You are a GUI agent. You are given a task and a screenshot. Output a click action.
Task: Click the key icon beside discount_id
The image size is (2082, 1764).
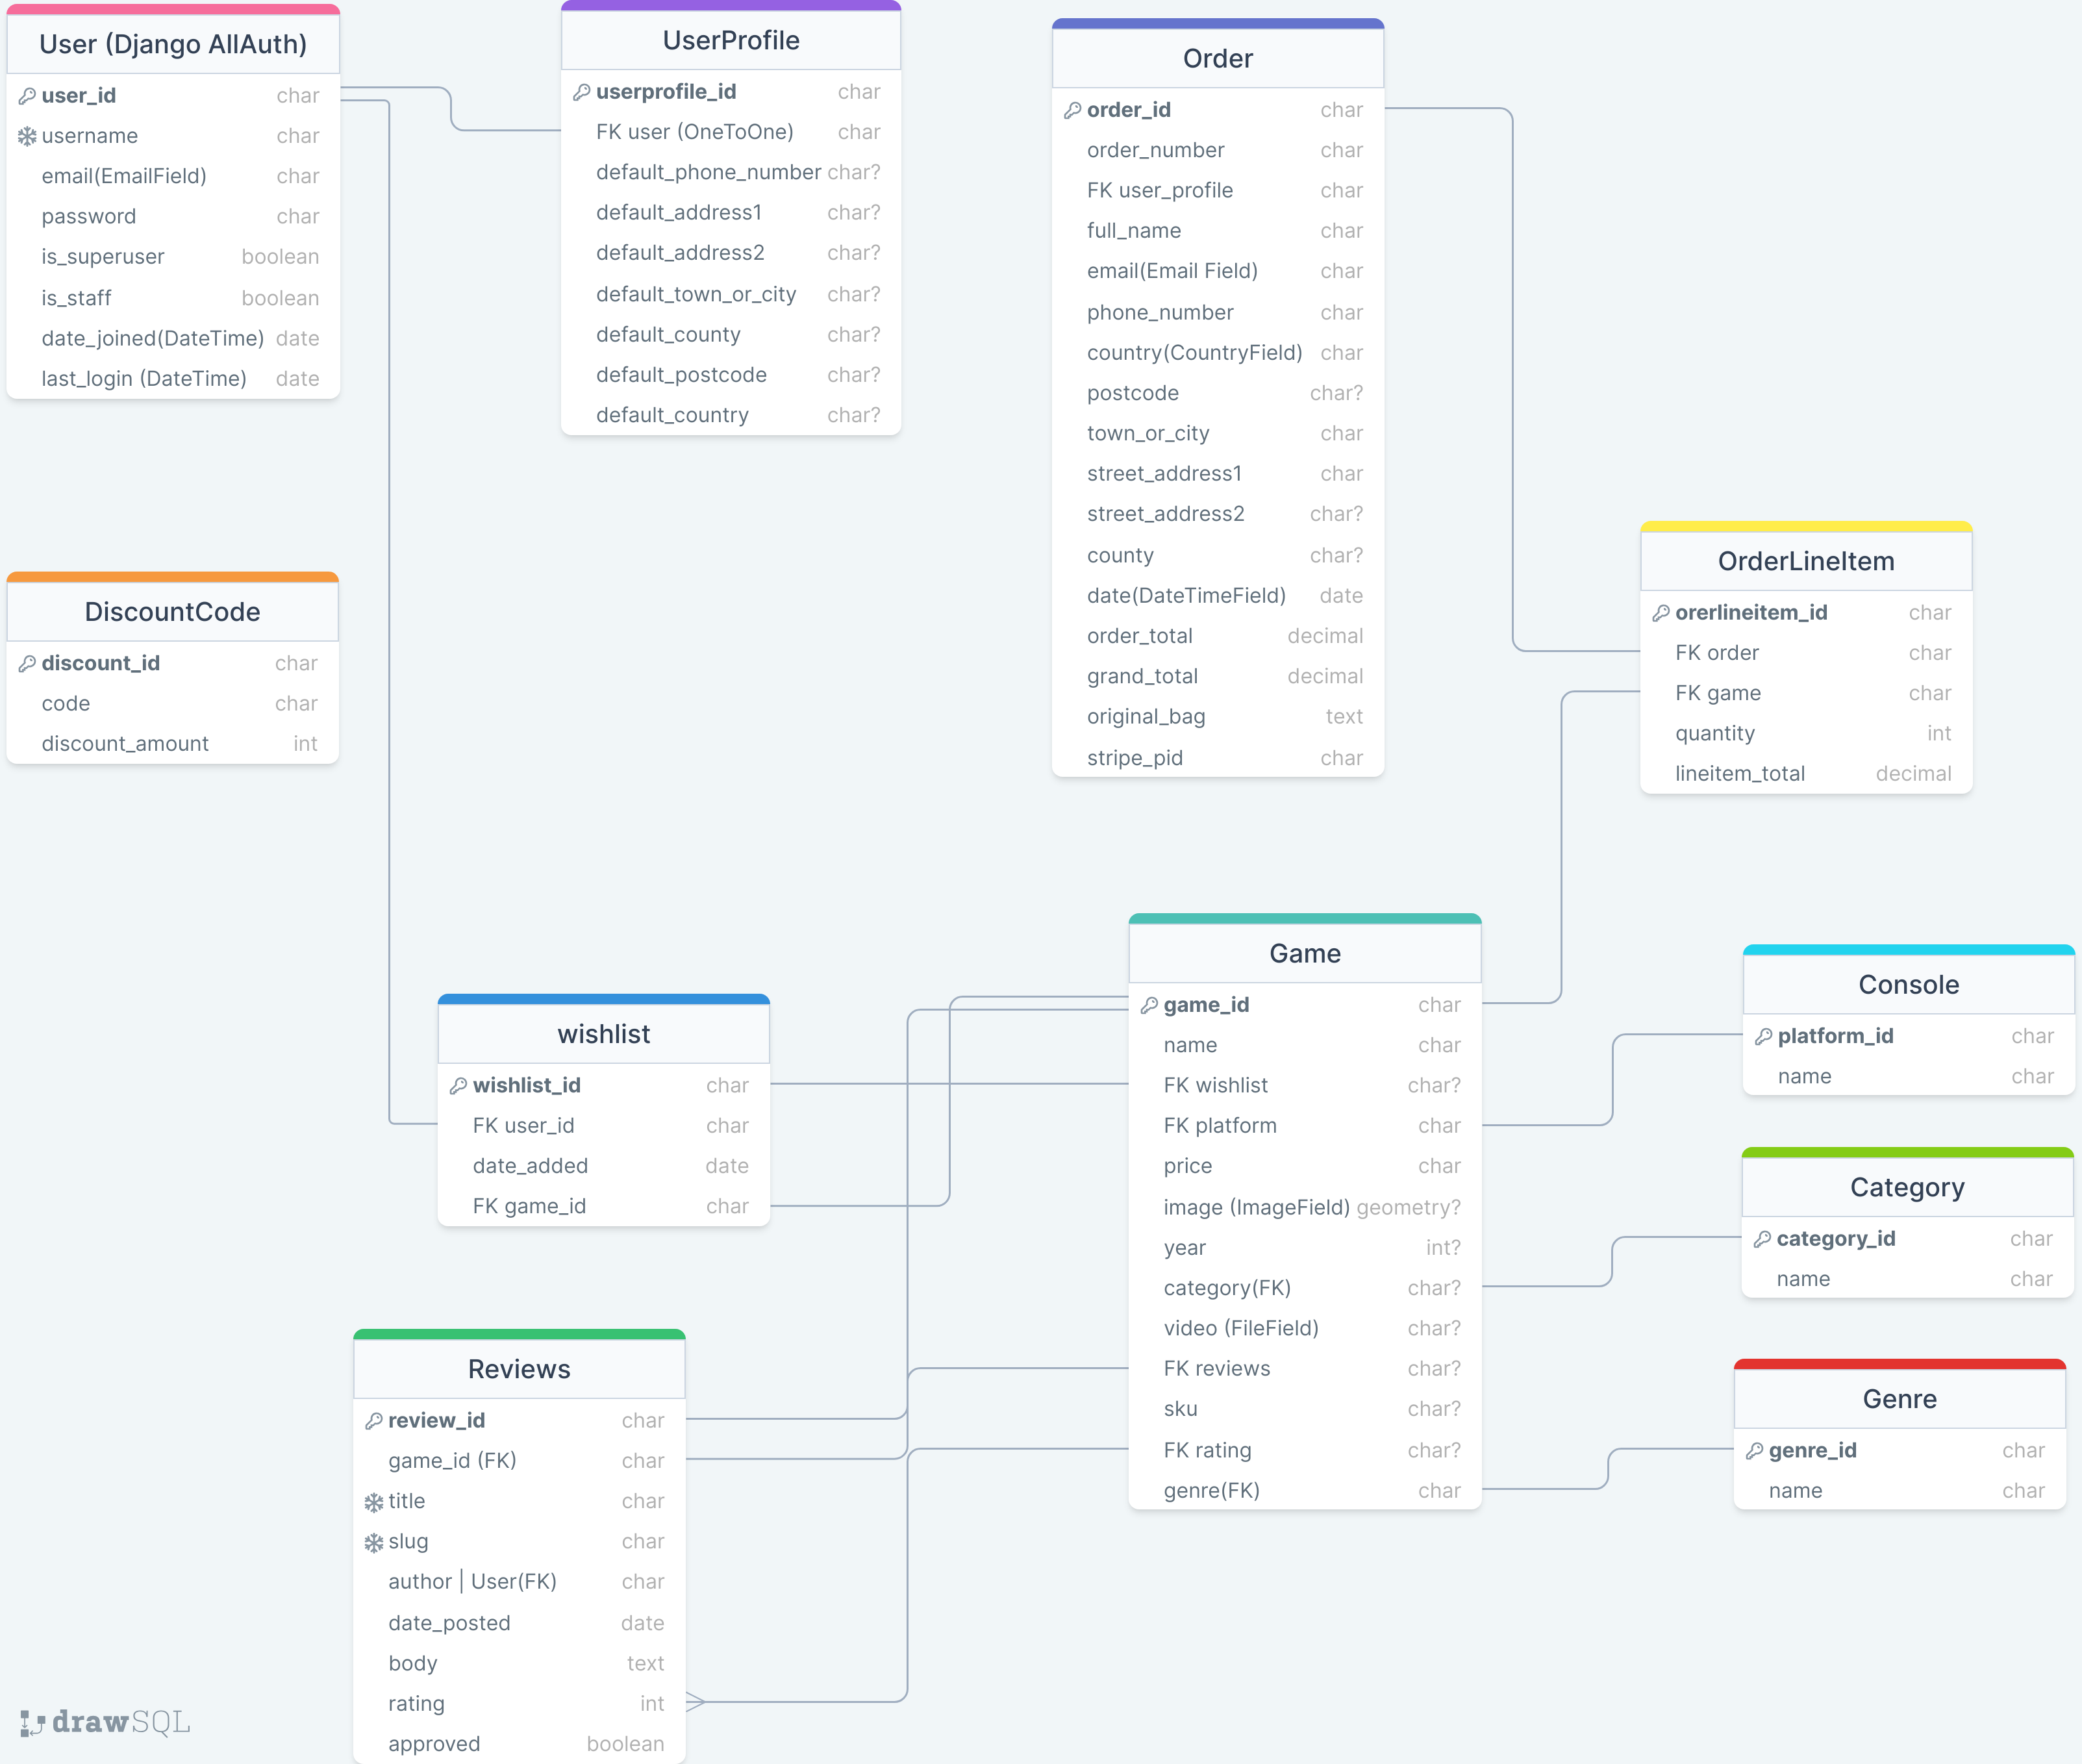coord(27,663)
